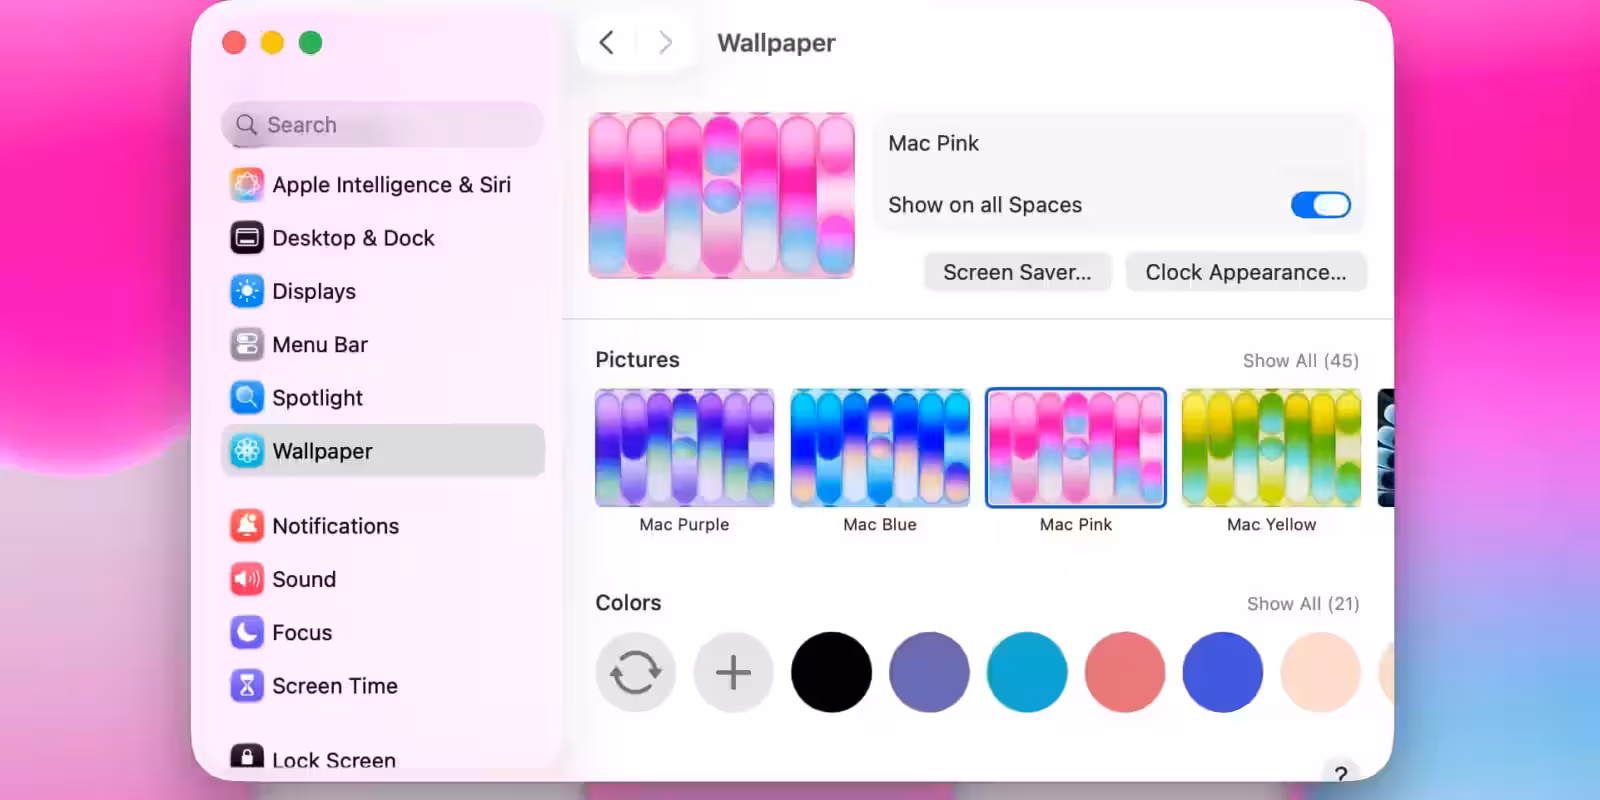
Task: Open Desktop & Dock settings icon
Action: point(247,238)
